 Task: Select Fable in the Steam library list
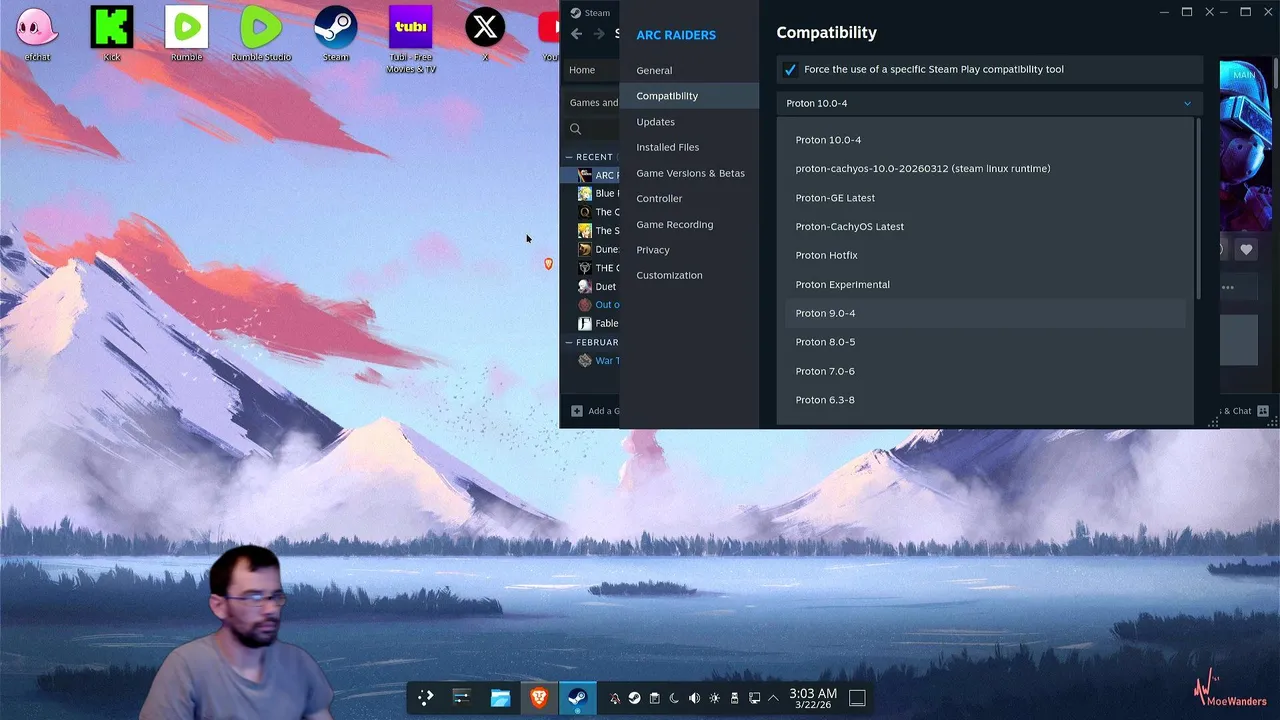click(598, 324)
